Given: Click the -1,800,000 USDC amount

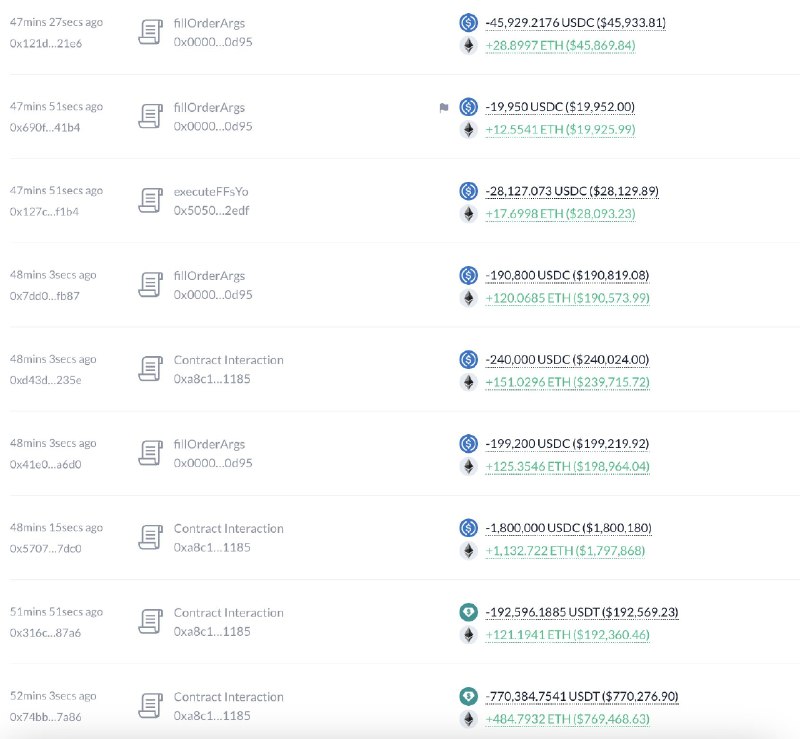Looking at the screenshot, I should point(568,528).
